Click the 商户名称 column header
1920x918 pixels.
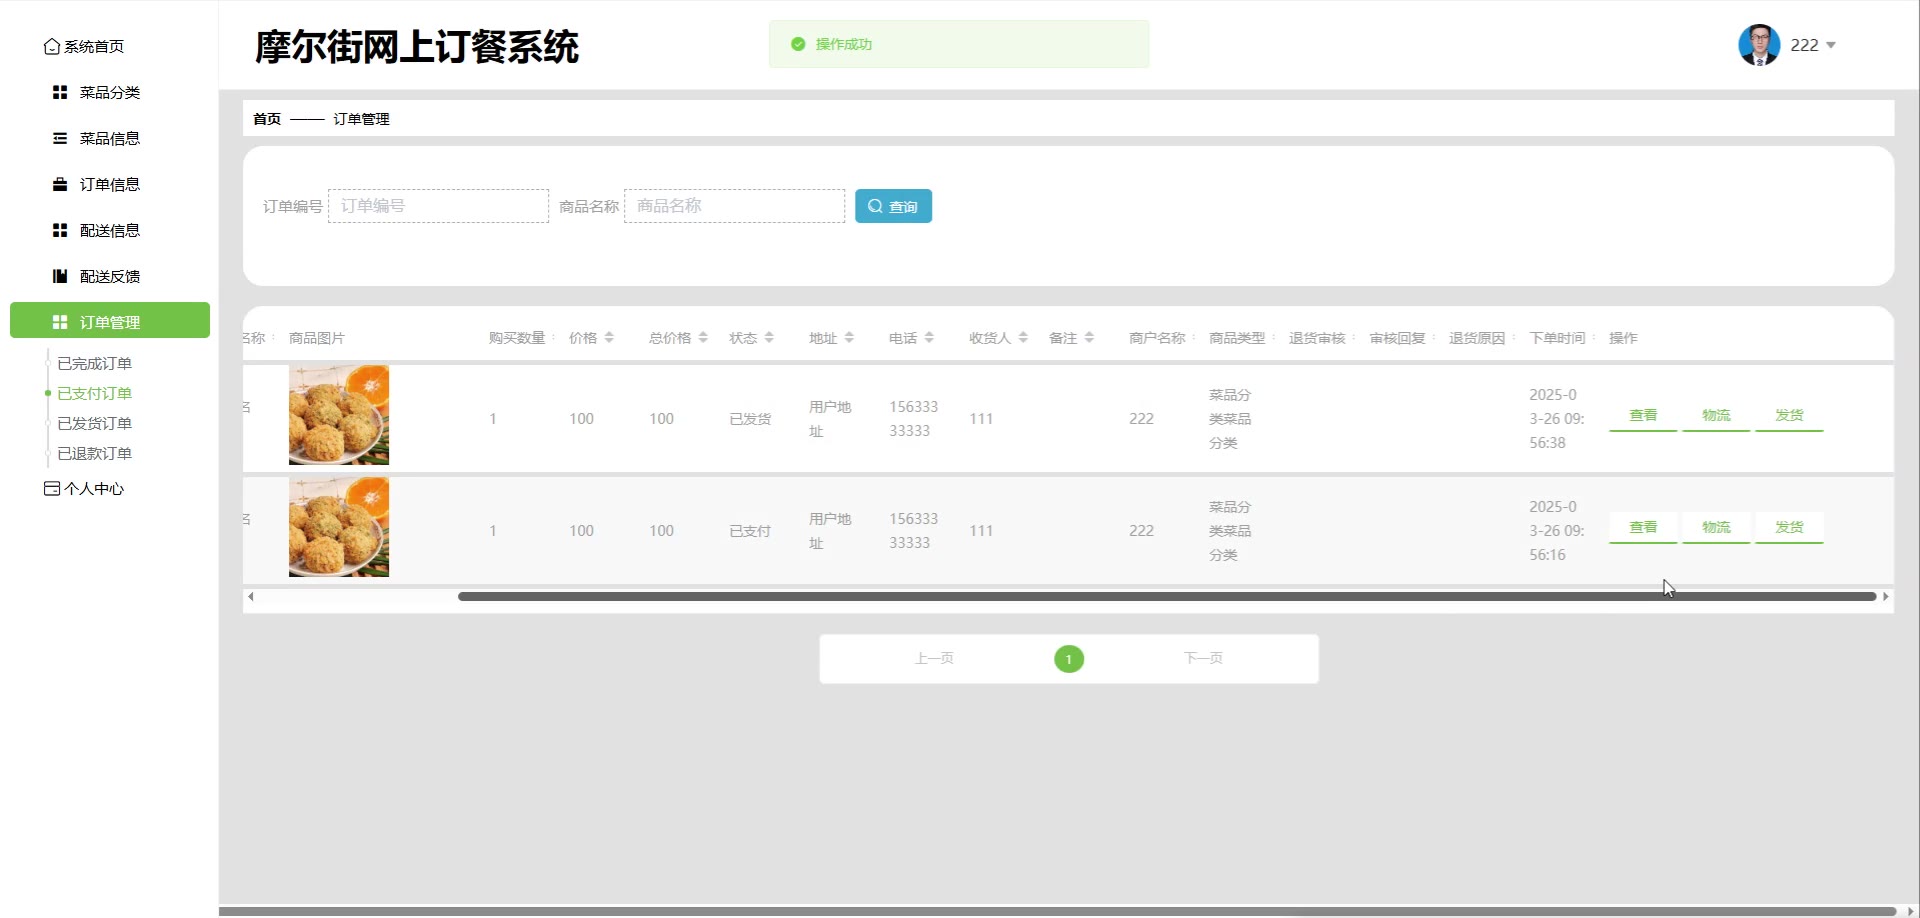tap(1157, 338)
